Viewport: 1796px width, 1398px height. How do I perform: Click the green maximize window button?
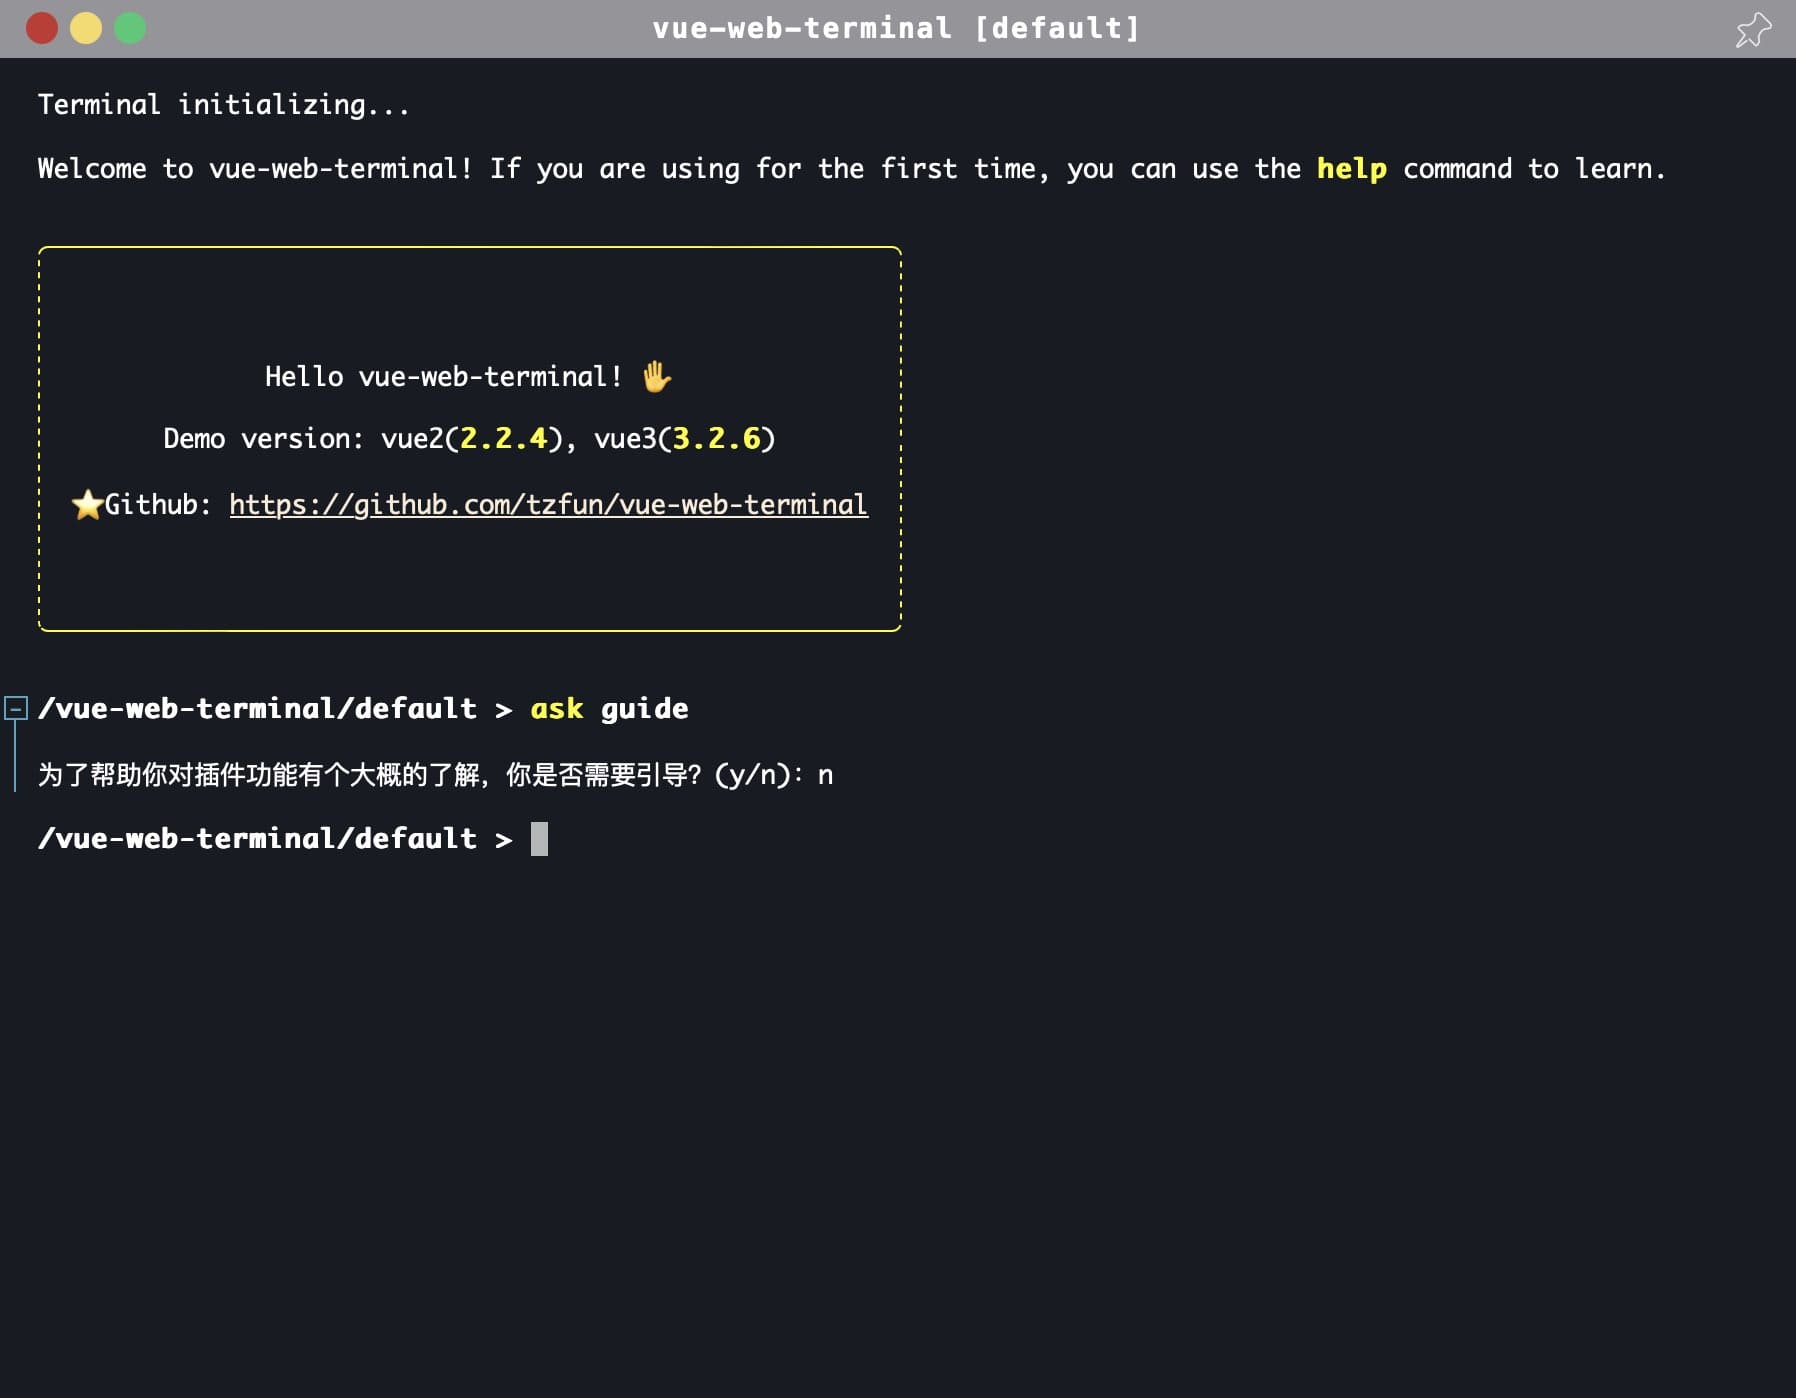click(130, 28)
